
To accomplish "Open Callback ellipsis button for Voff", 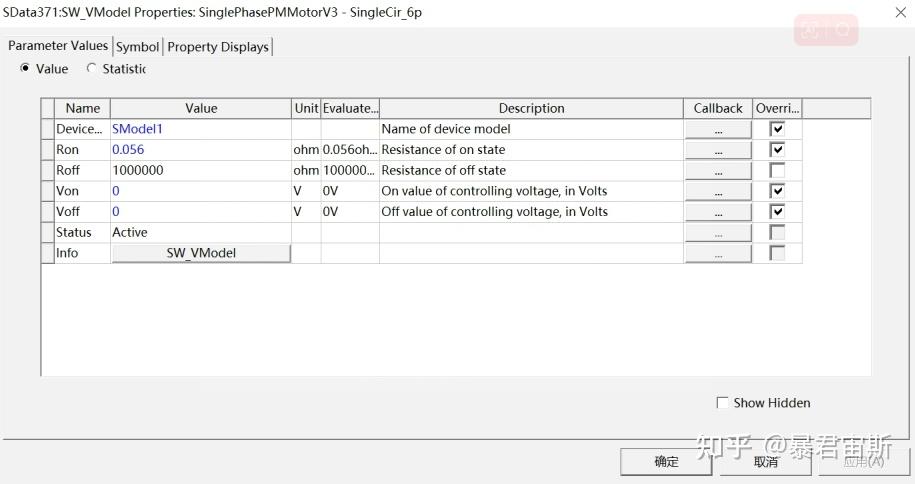I will [x=718, y=212].
